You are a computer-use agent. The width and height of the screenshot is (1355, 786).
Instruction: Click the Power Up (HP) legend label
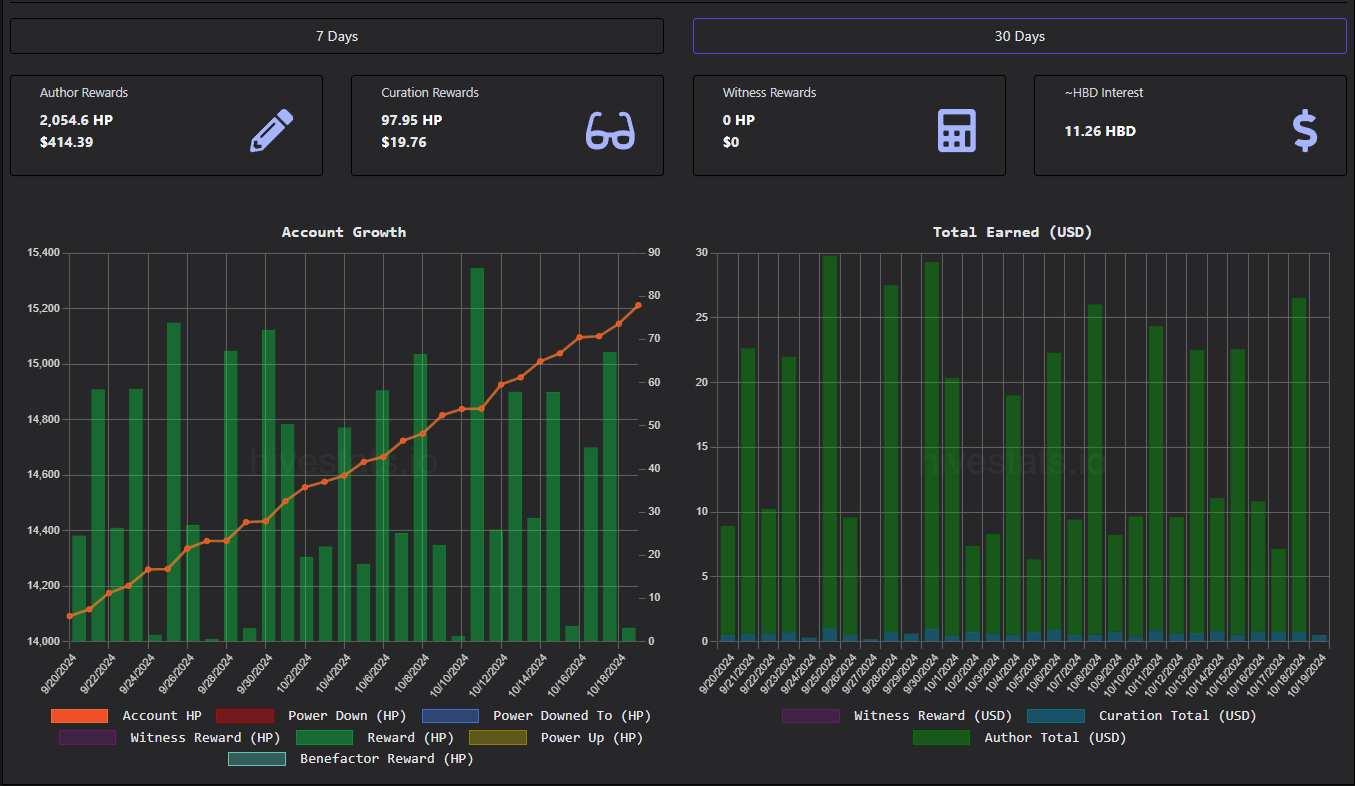pyautogui.click(x=592, y=738)
